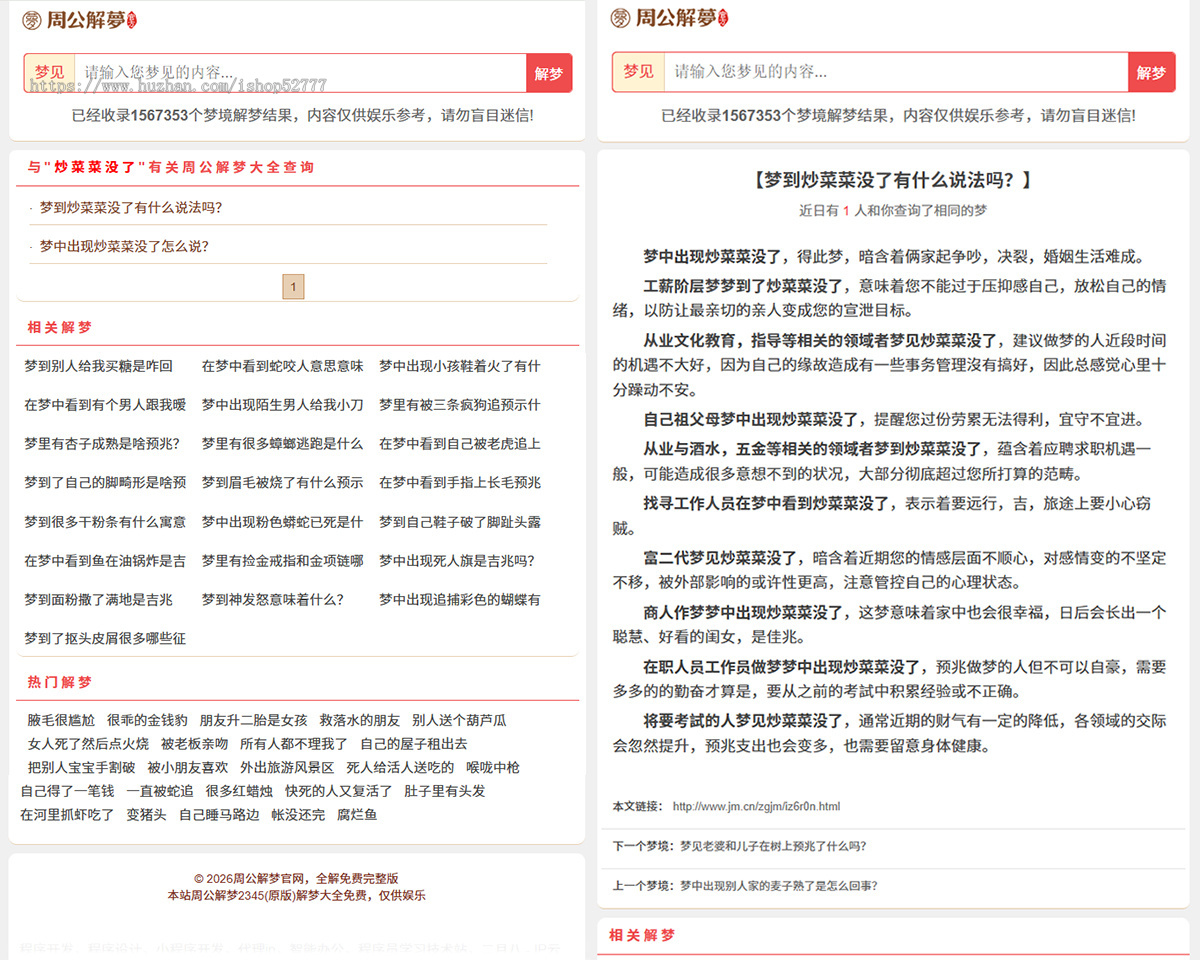Open hot dream 喉咙中枪
The width and height of the screenshot is (1200, 960).
pyautogui.click(x=493, y=768)
